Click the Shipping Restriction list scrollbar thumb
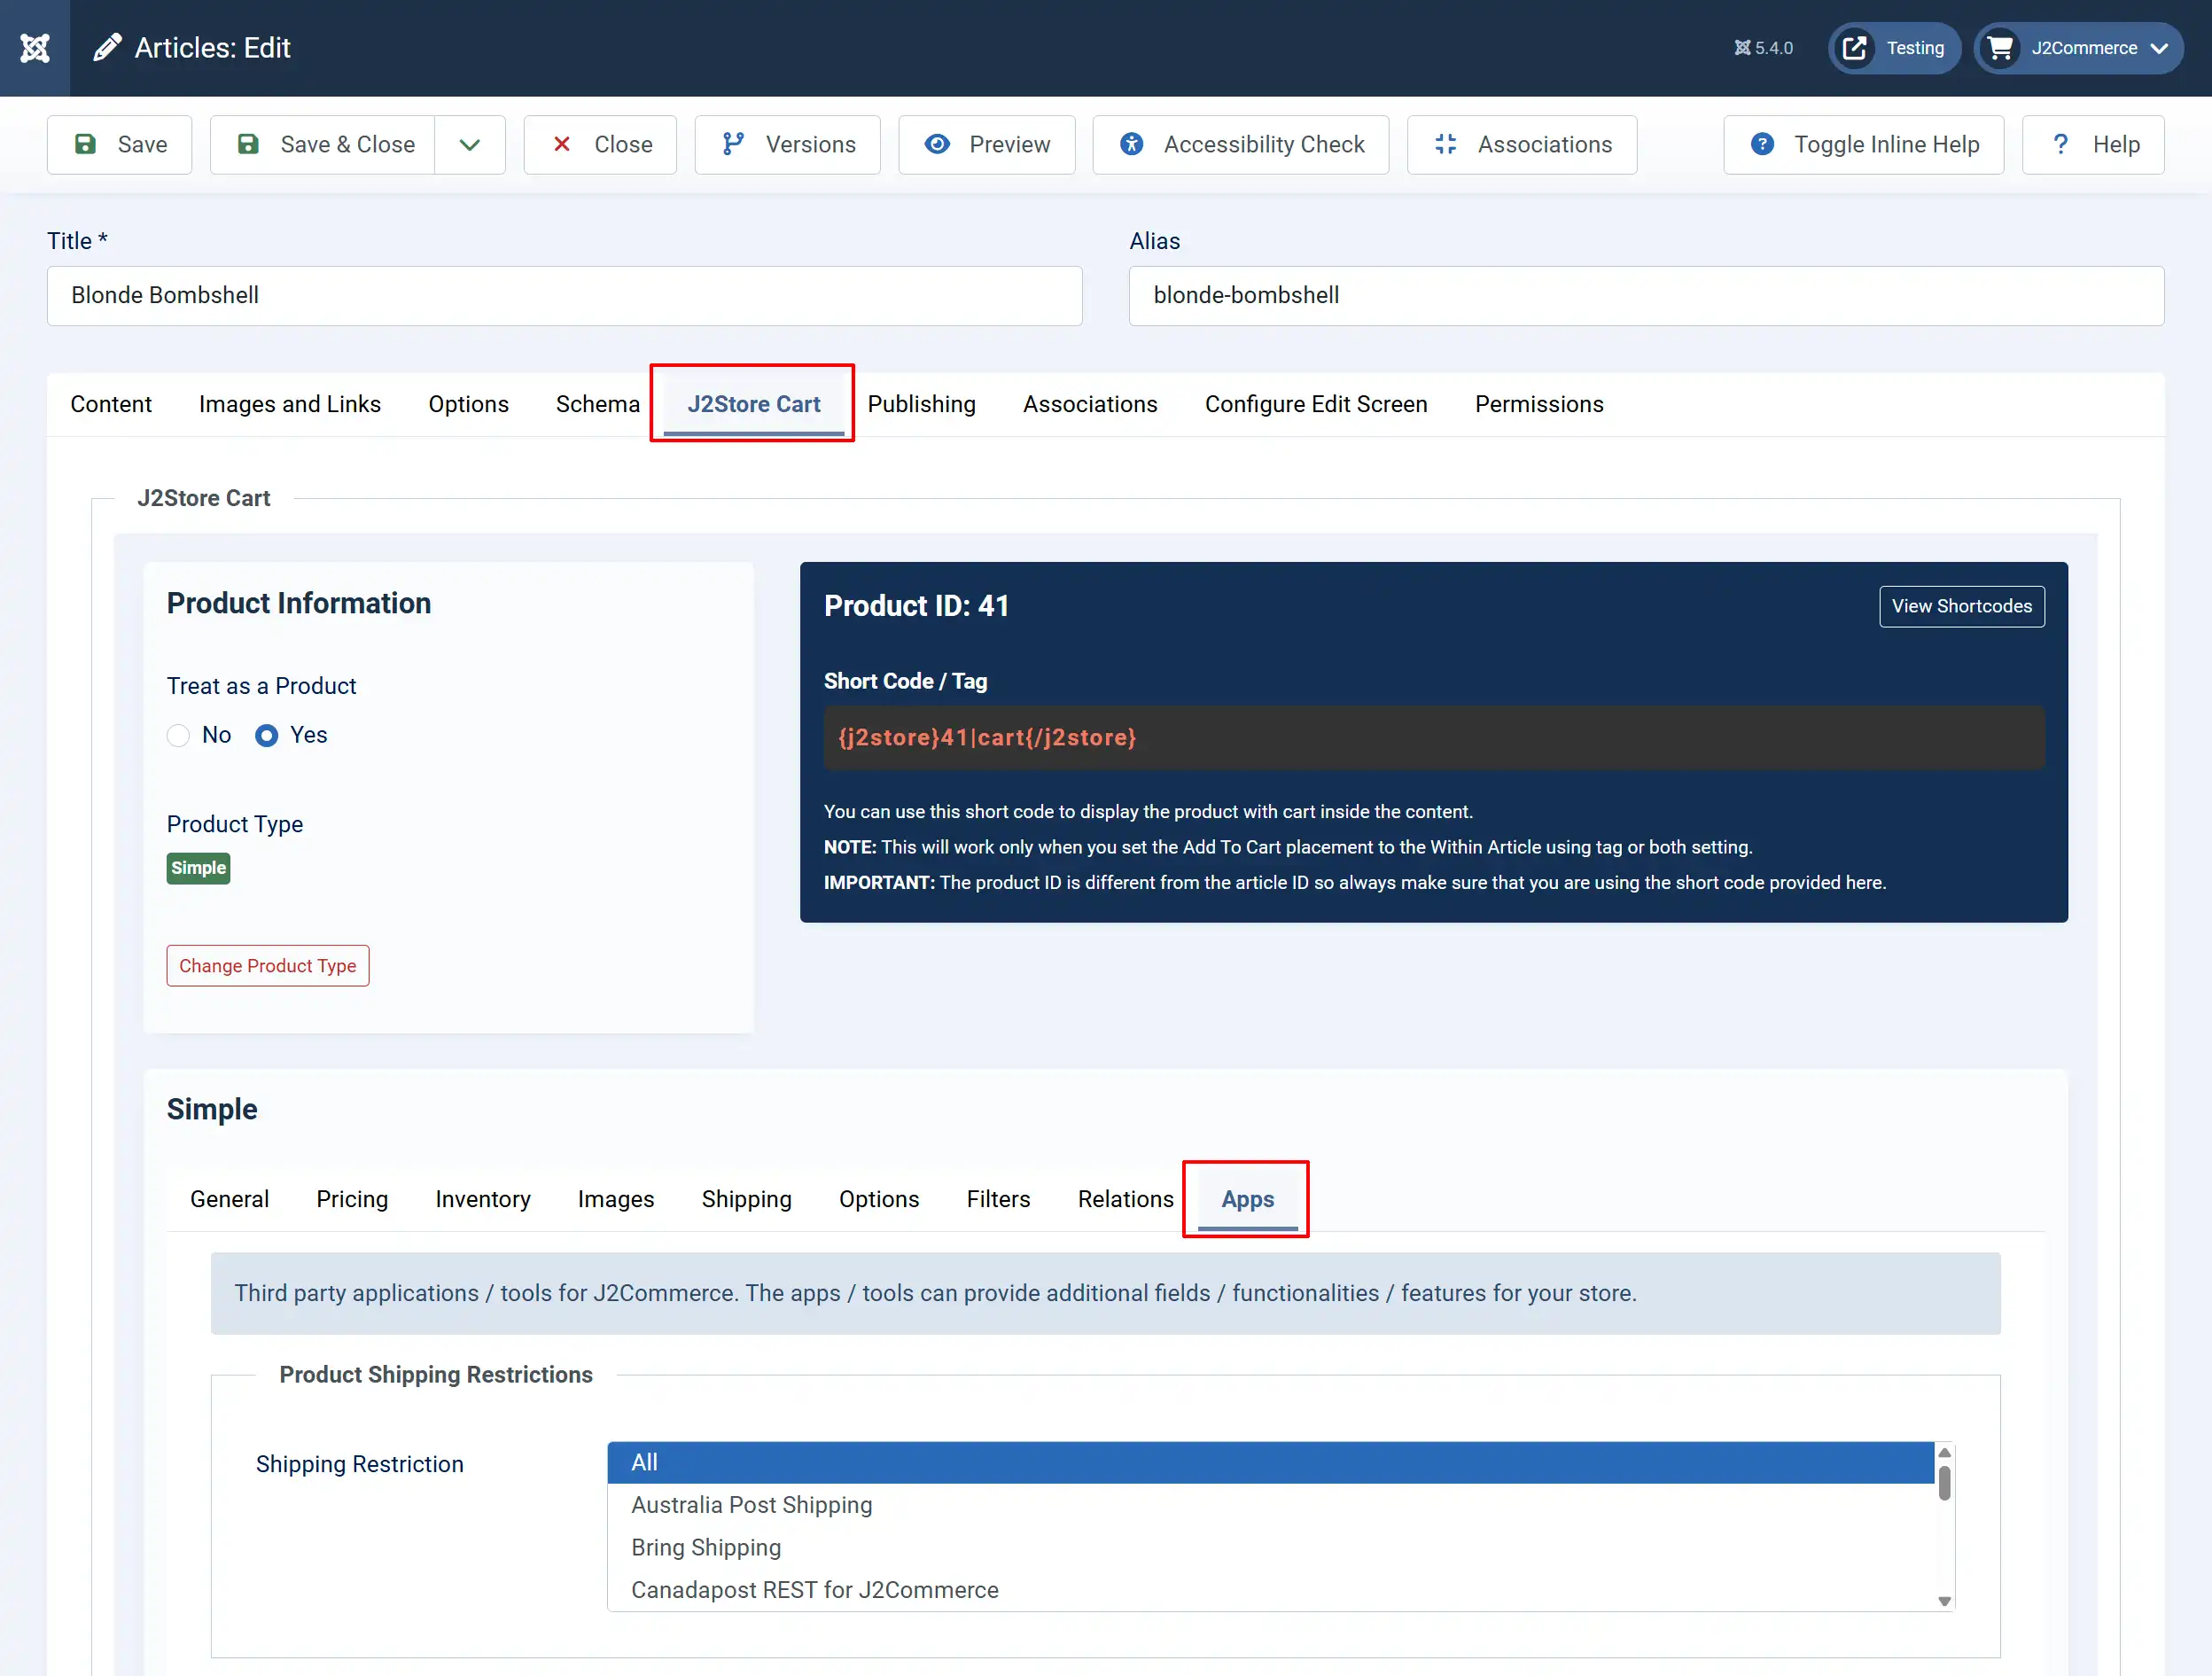 (x=1944, y=1482)
